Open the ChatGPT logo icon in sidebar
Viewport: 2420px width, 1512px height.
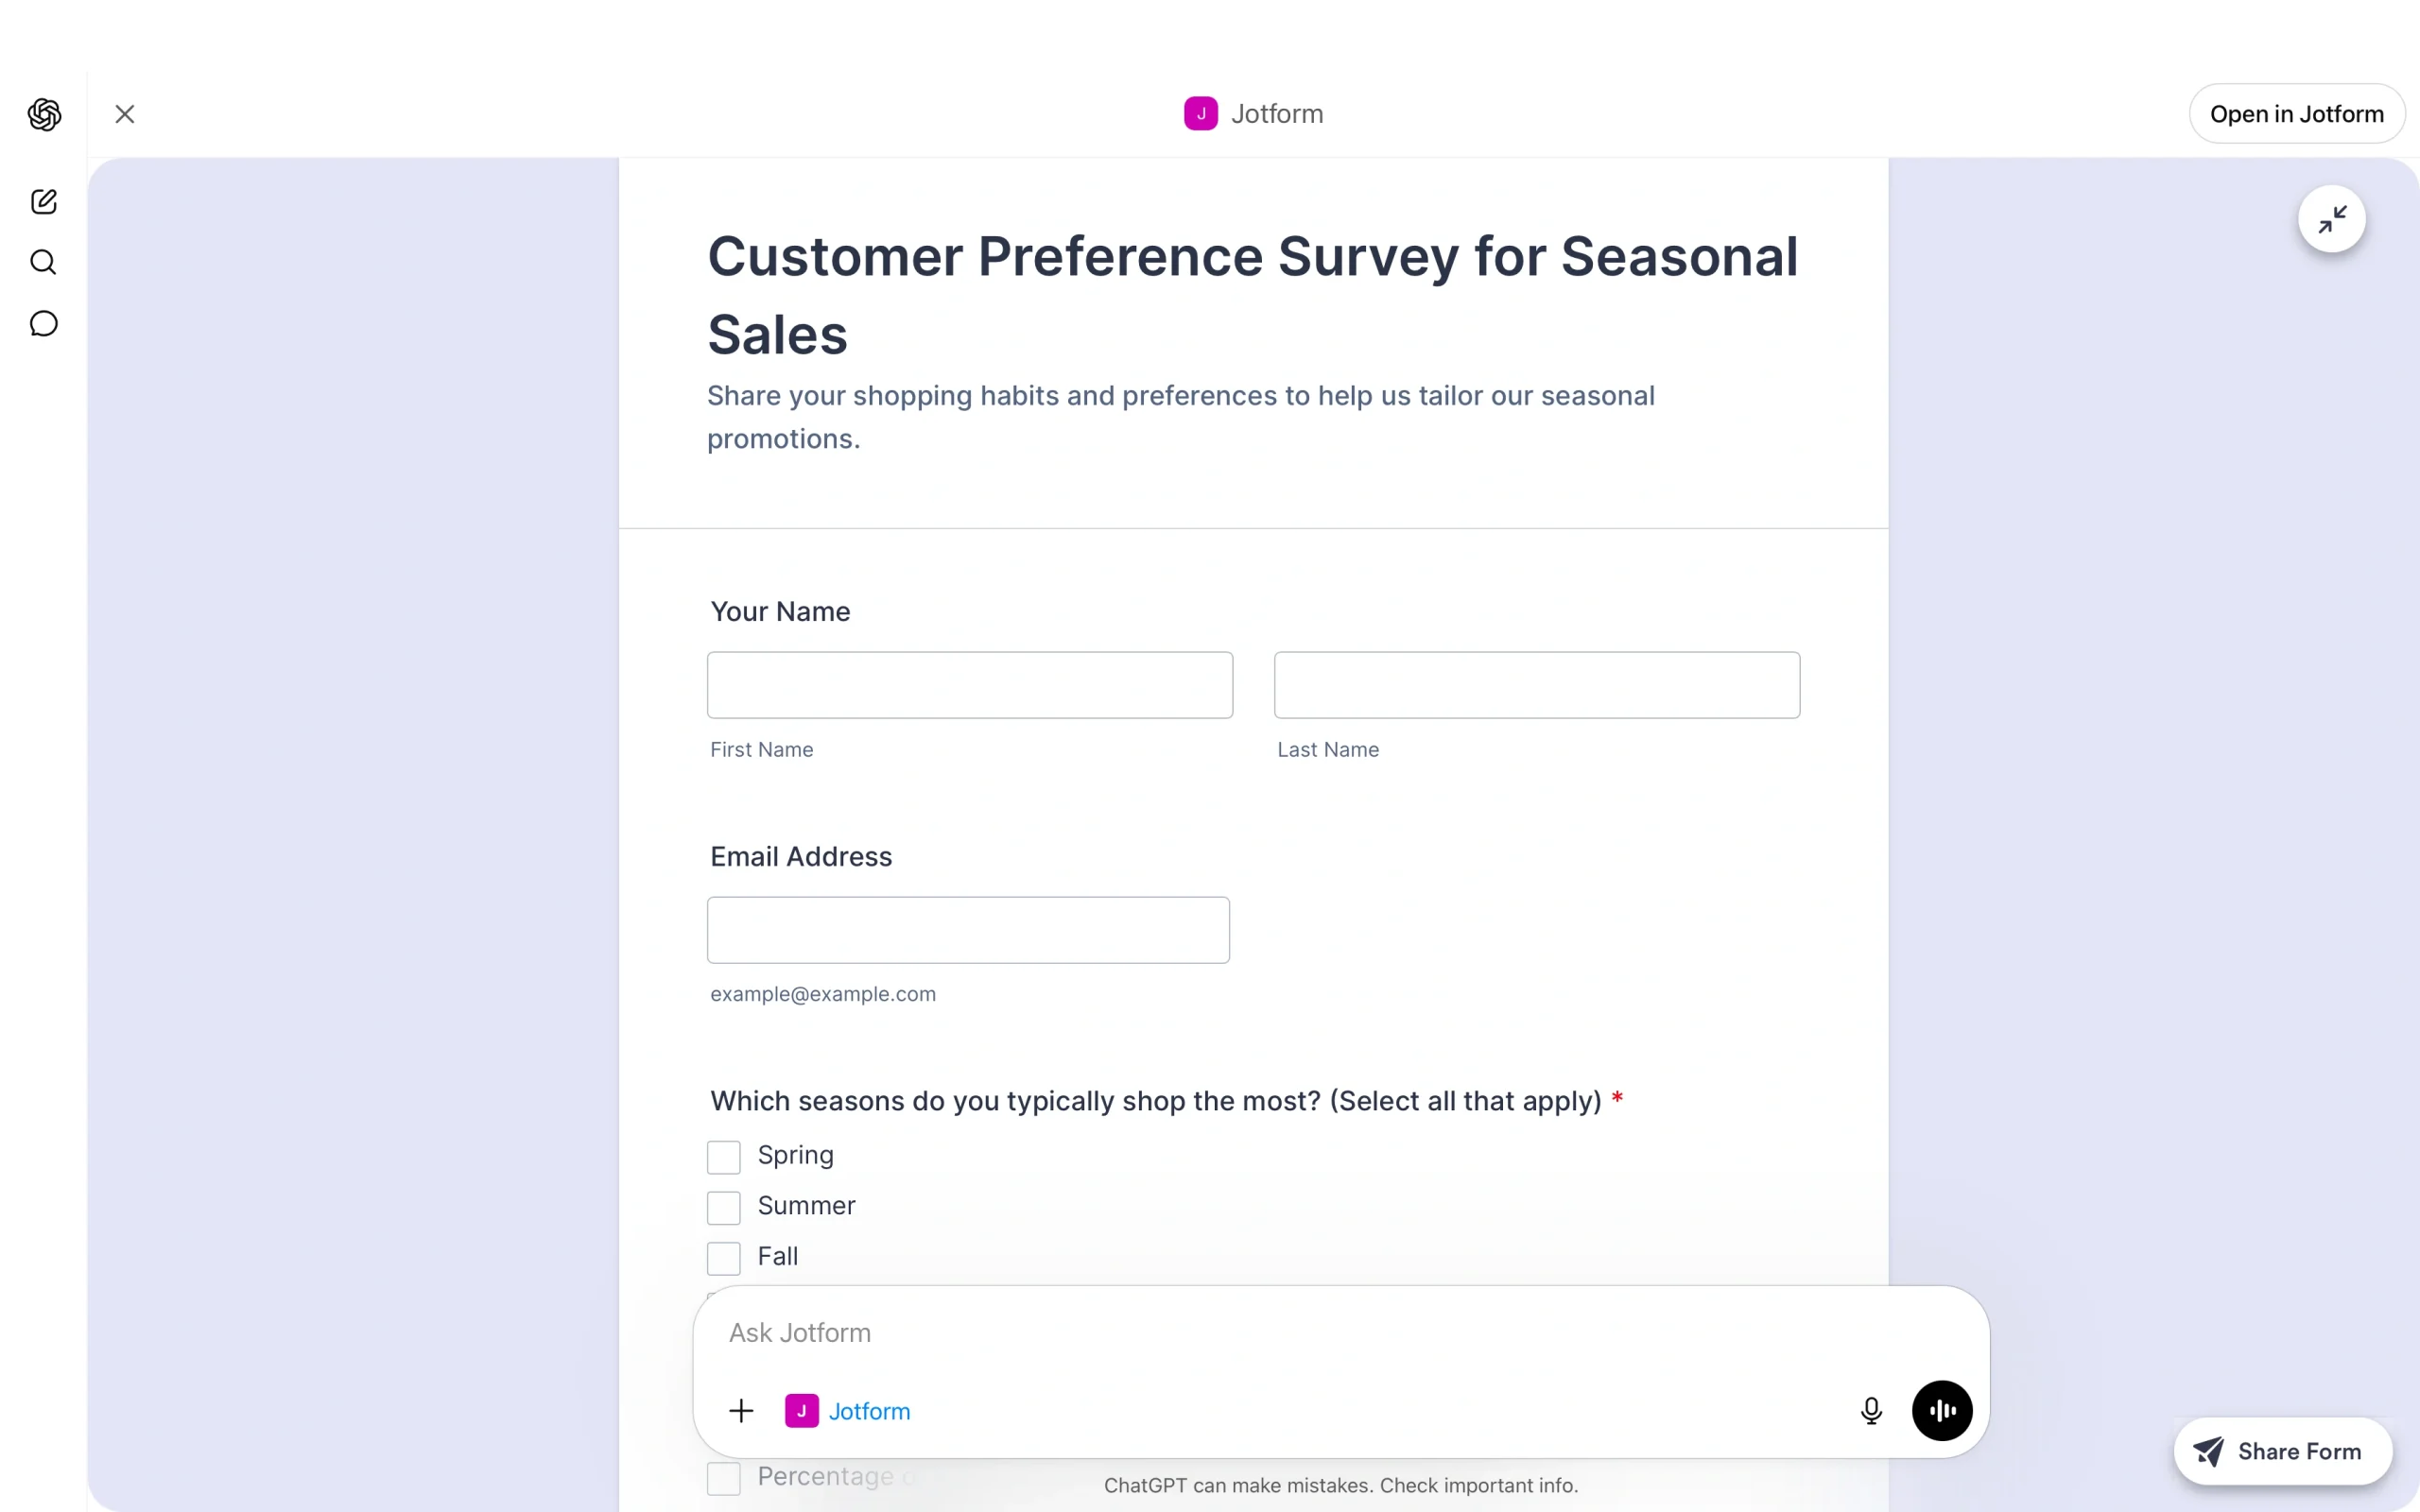pos(43,114)
